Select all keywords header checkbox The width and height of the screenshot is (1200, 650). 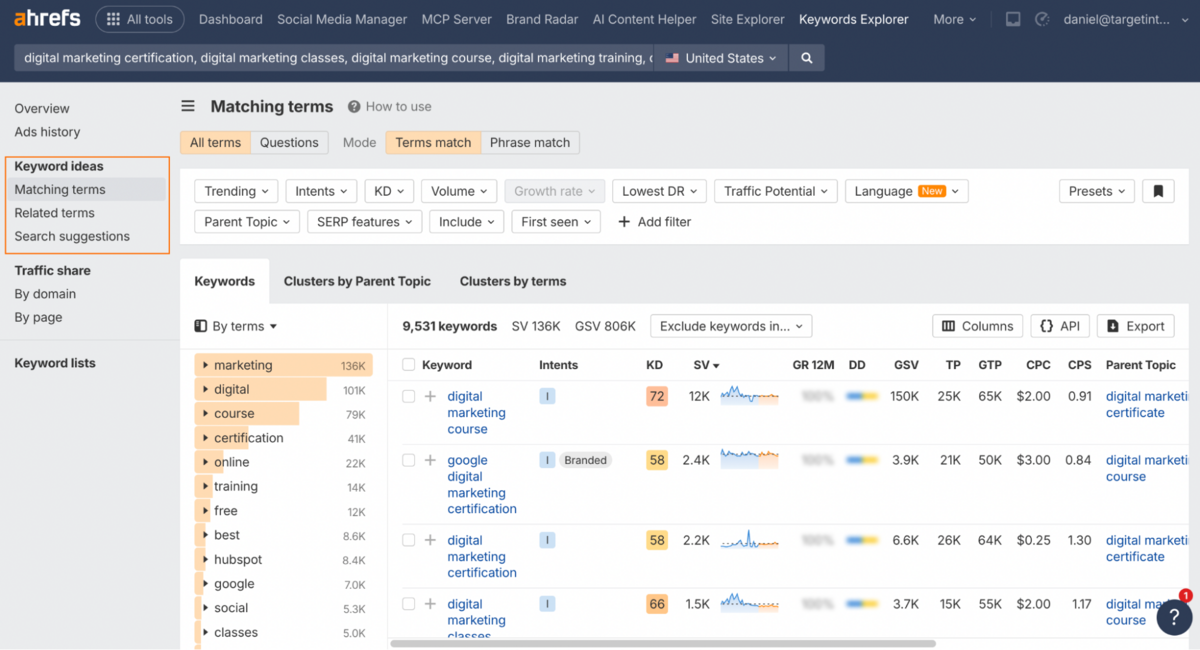click(x=408, y=365)
